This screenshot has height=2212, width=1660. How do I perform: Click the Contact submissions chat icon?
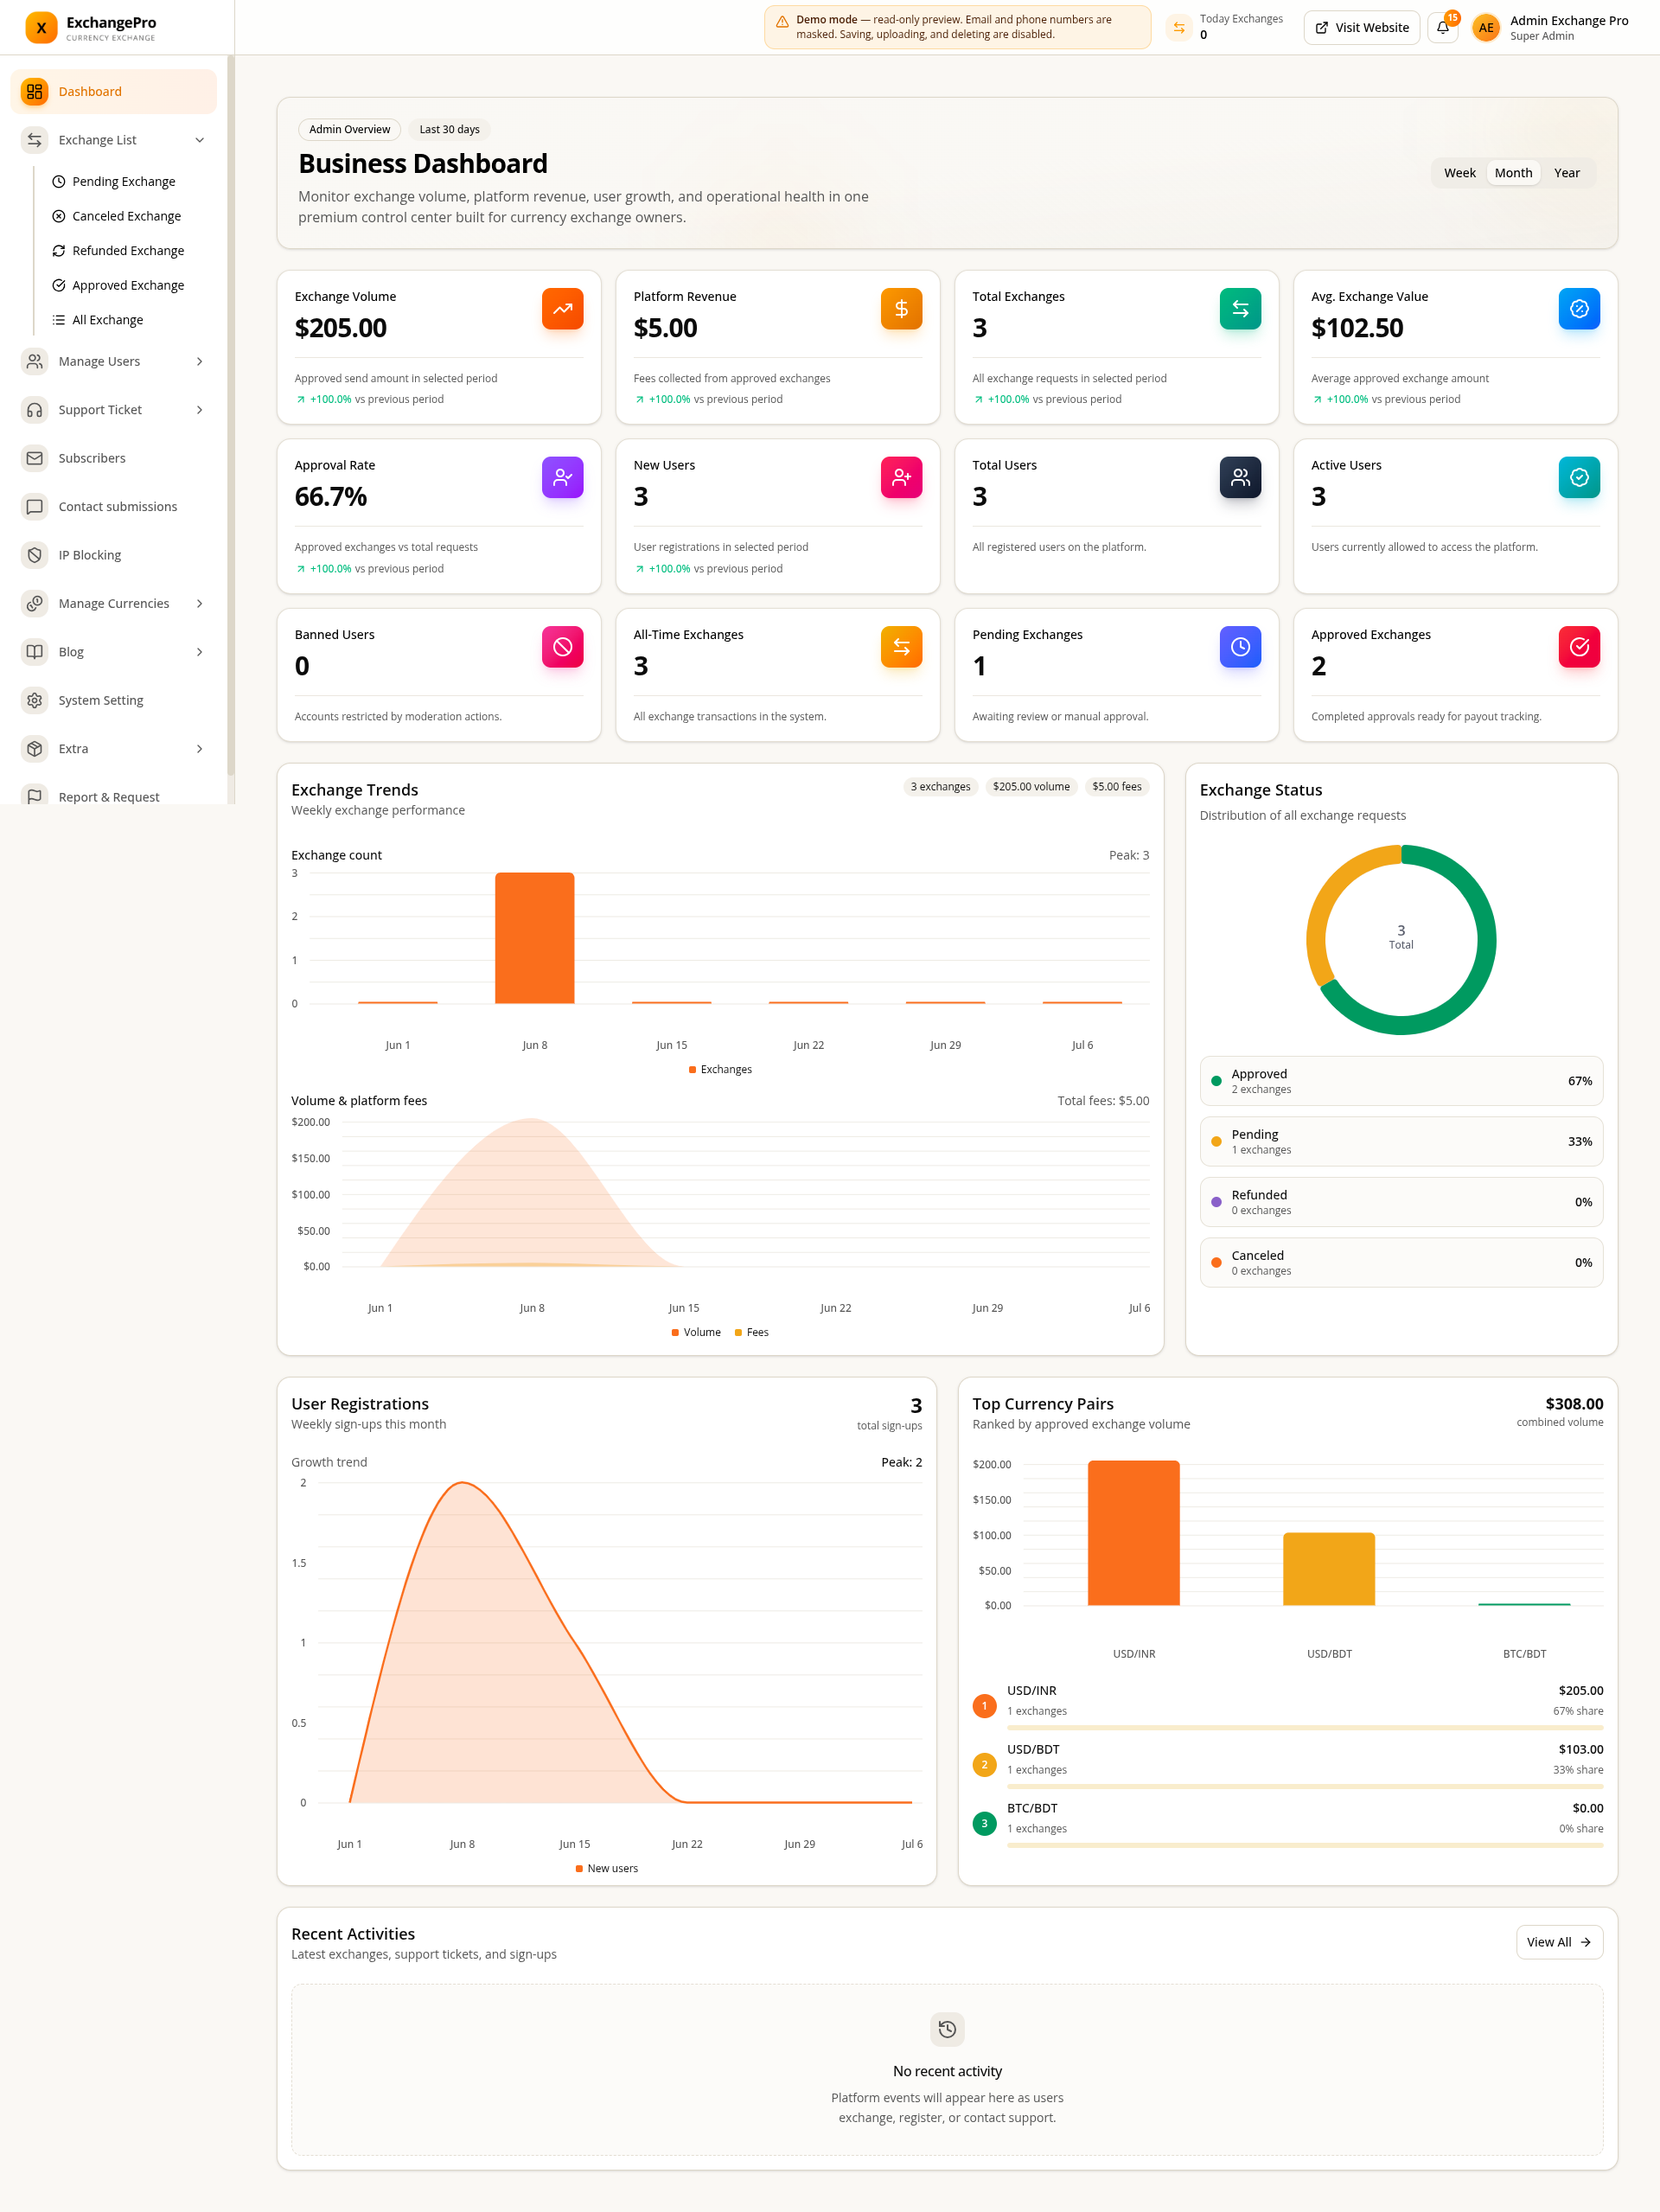pos(35,507)
